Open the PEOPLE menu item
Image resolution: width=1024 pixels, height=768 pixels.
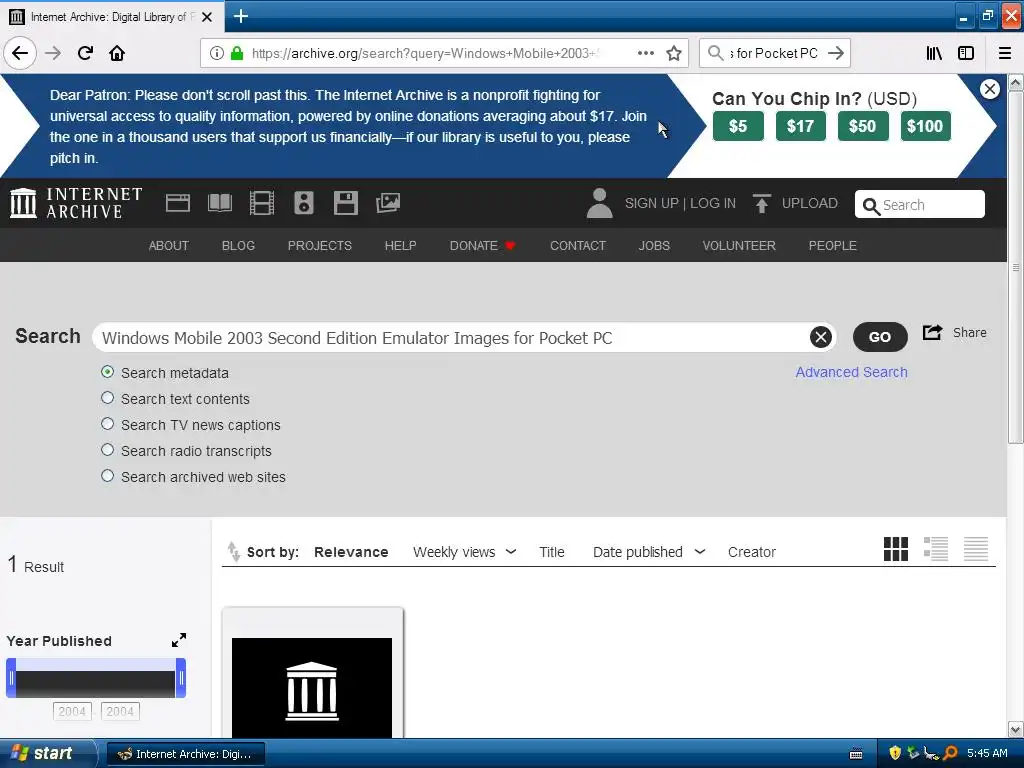click(833, 246)
